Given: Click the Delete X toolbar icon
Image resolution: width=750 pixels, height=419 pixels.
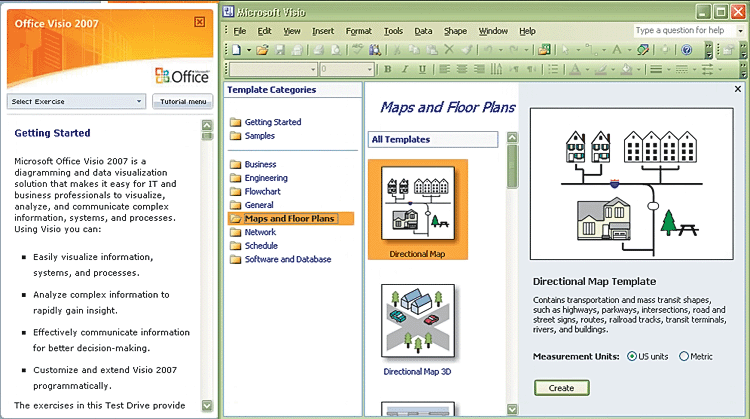Looking at the screenshot, I should (449, 49).
